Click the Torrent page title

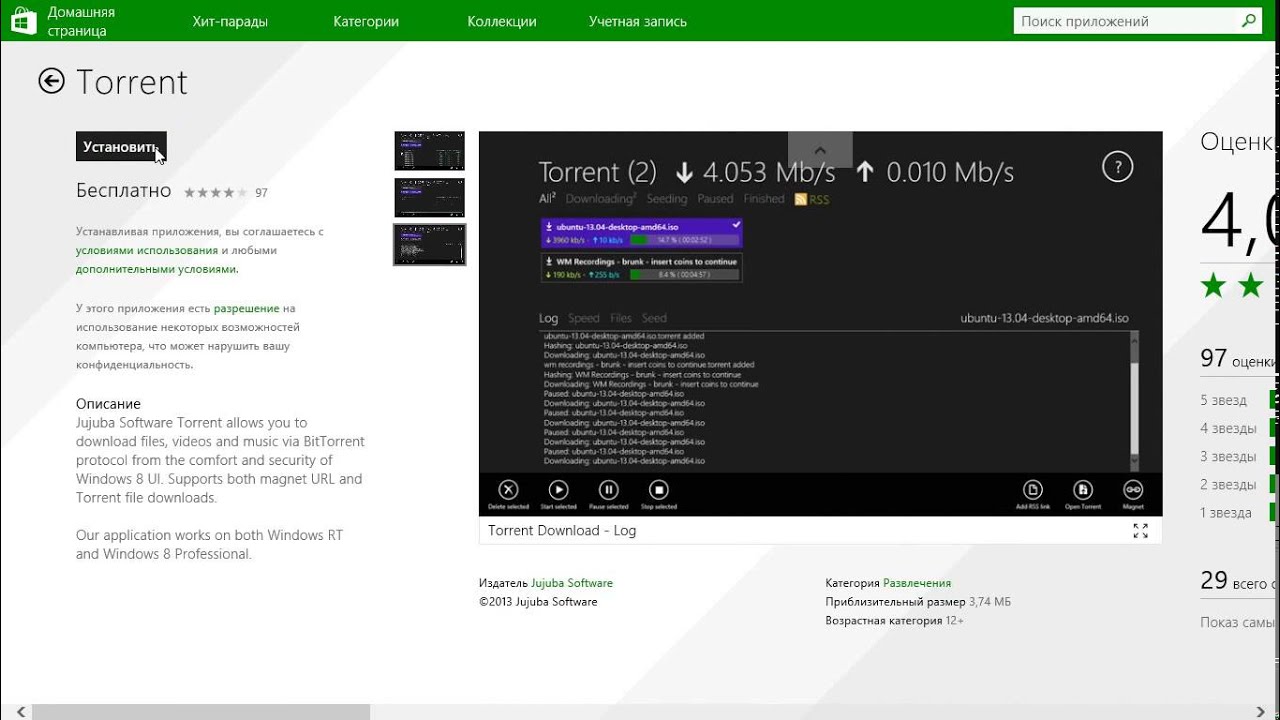pos(132,82)
